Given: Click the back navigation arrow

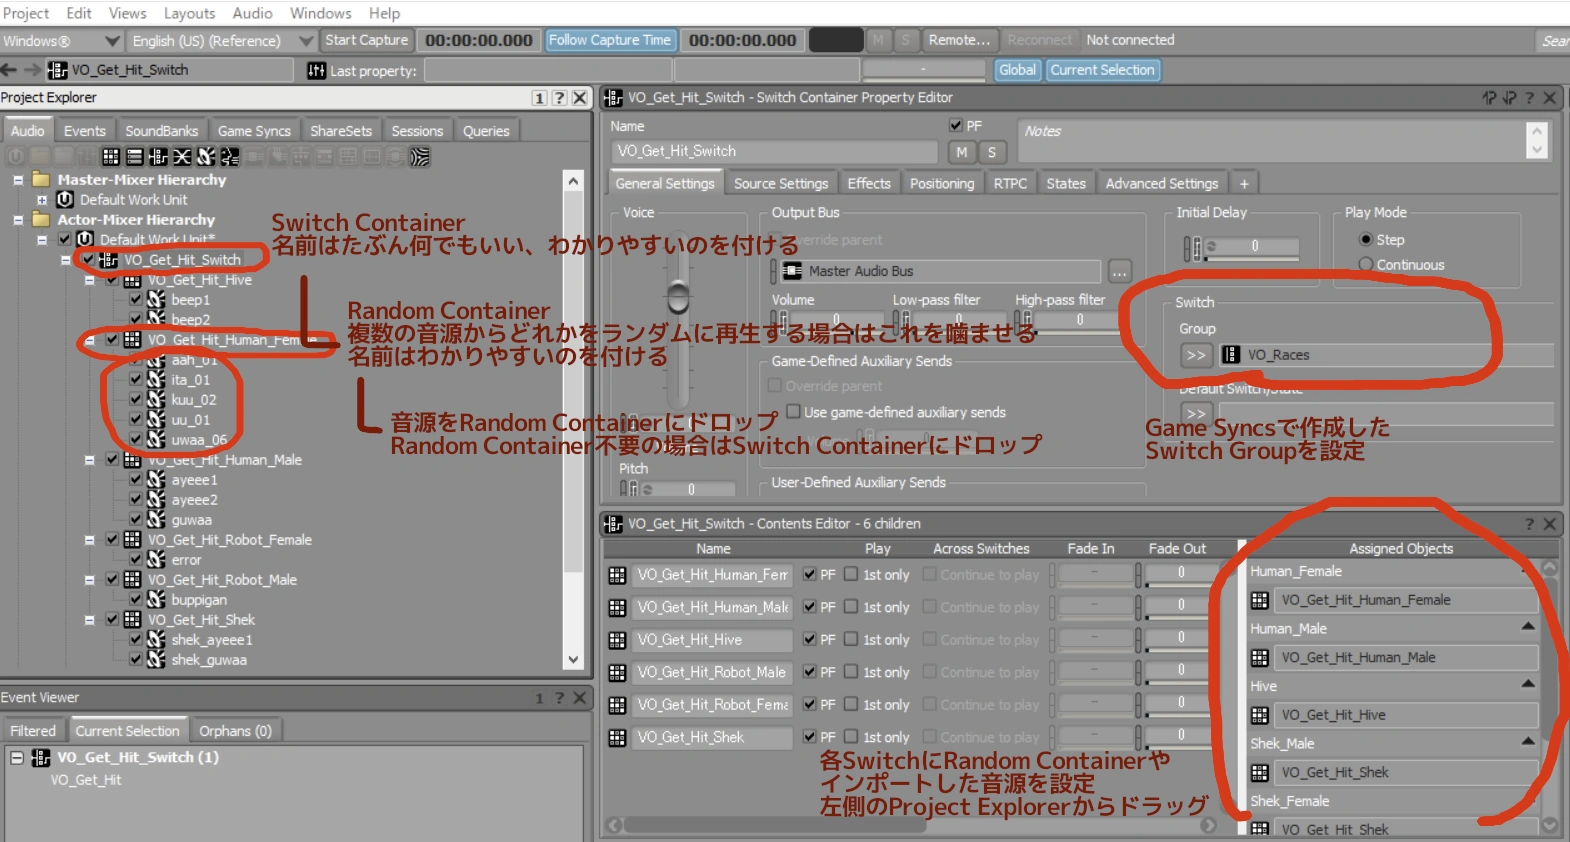Looking at the screenshot, I should coord(10,70).
